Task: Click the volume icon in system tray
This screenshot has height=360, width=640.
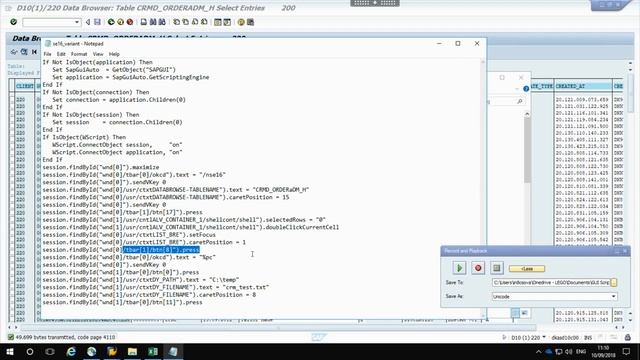Action: (569, 351)
